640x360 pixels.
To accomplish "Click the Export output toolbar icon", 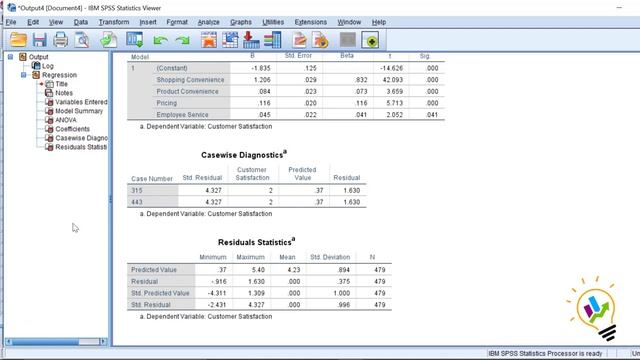I will 109,40.
